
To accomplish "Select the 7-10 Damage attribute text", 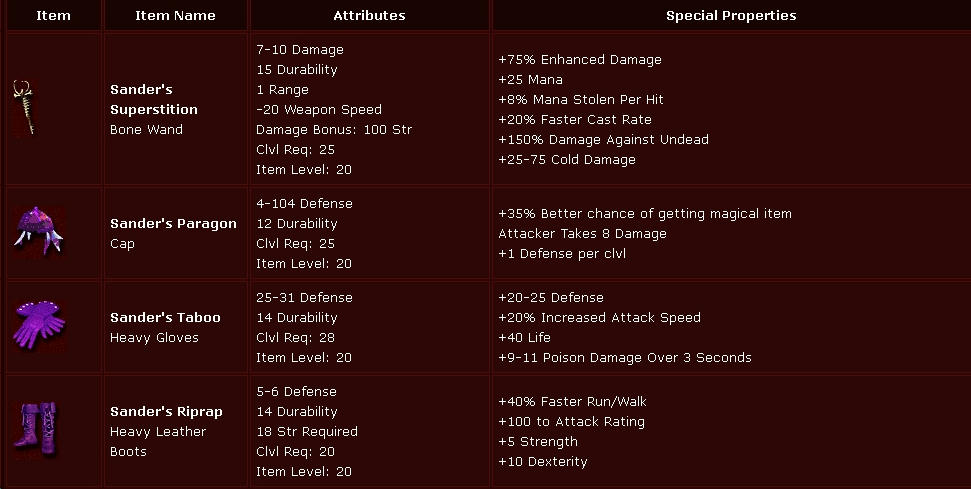I will click(300, 50).
